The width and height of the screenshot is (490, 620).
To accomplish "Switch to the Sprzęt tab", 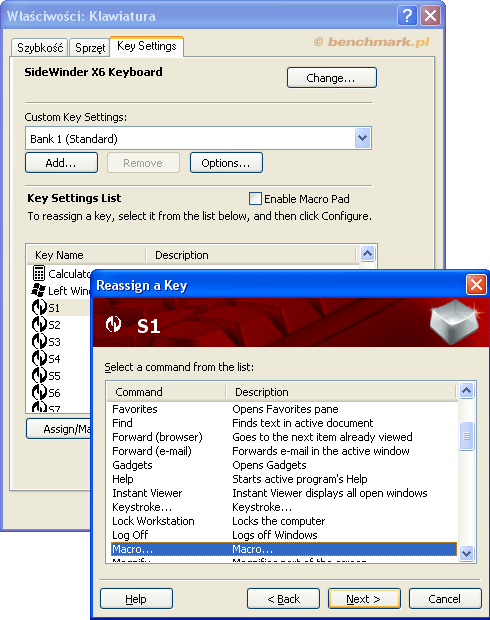I will (x=90, y=48).
